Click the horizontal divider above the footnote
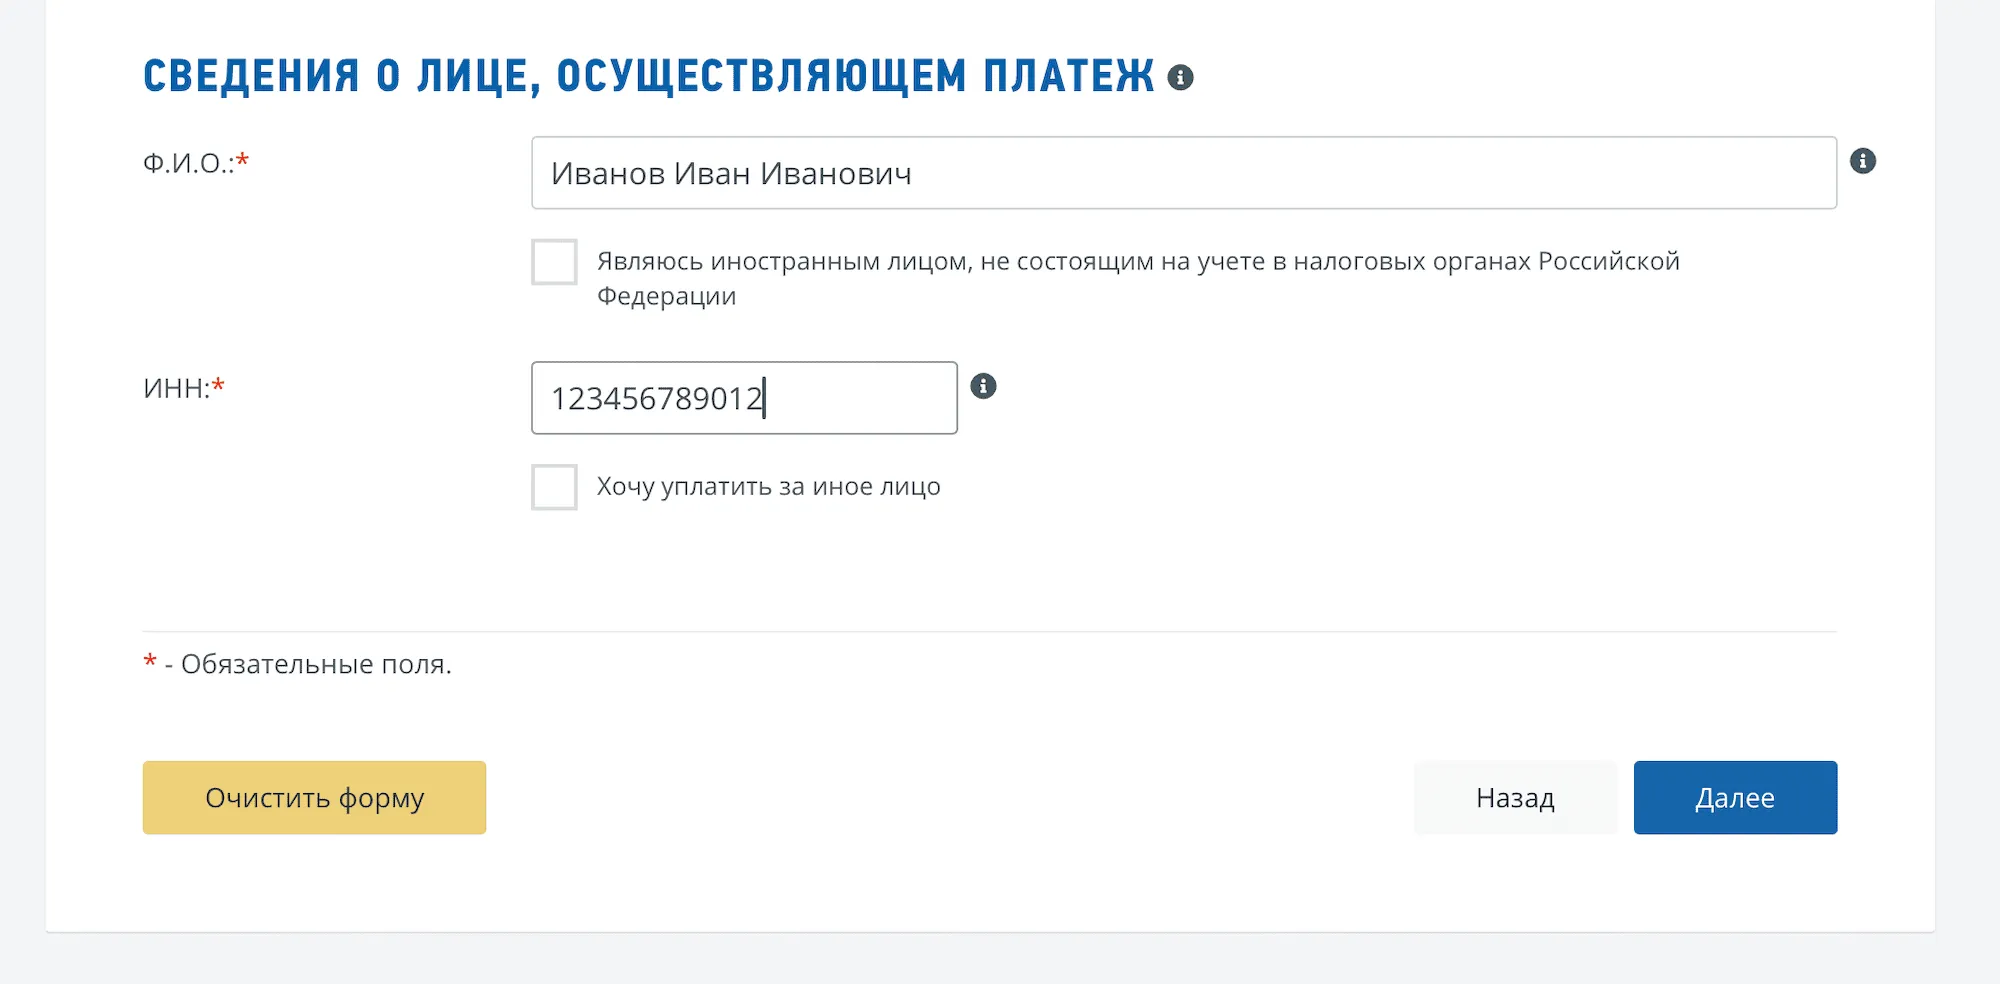Screen dimensions: 2000x984 tap(989, 632)
